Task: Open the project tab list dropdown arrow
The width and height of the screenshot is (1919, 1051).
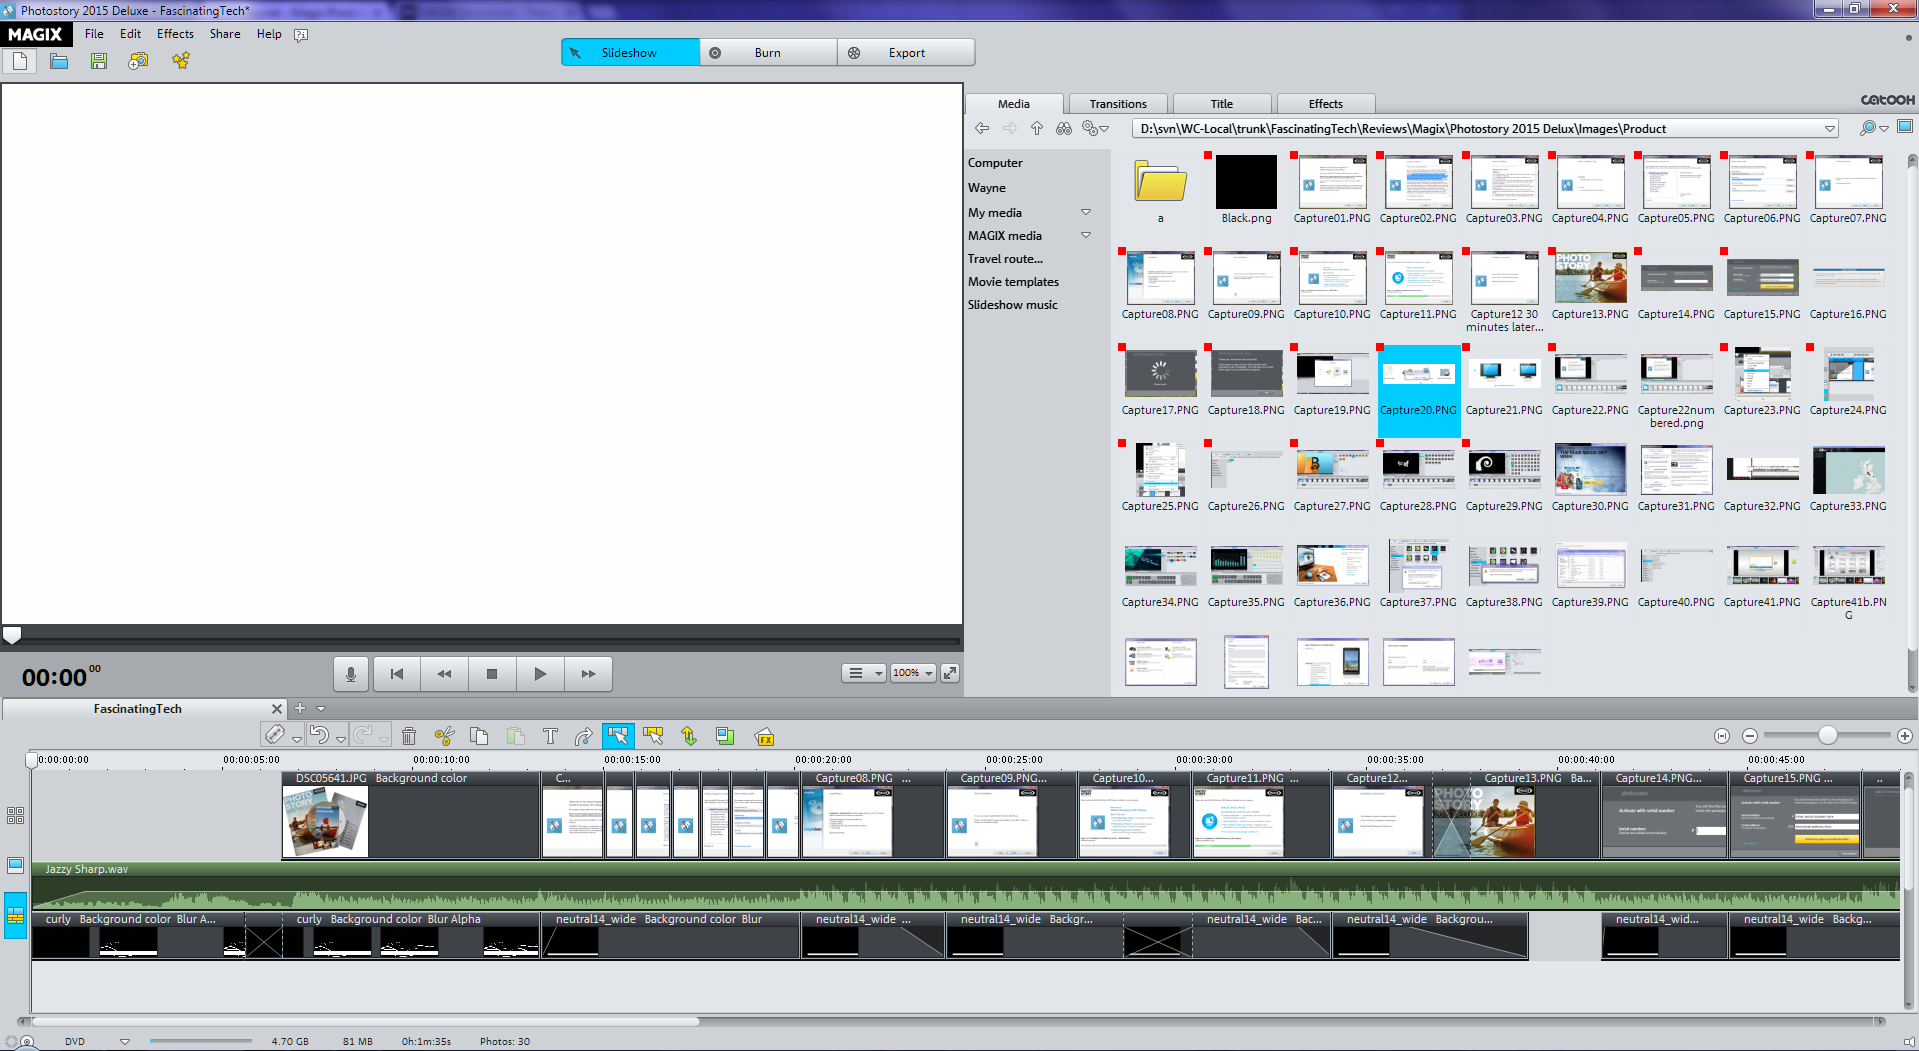Action: 321,708
